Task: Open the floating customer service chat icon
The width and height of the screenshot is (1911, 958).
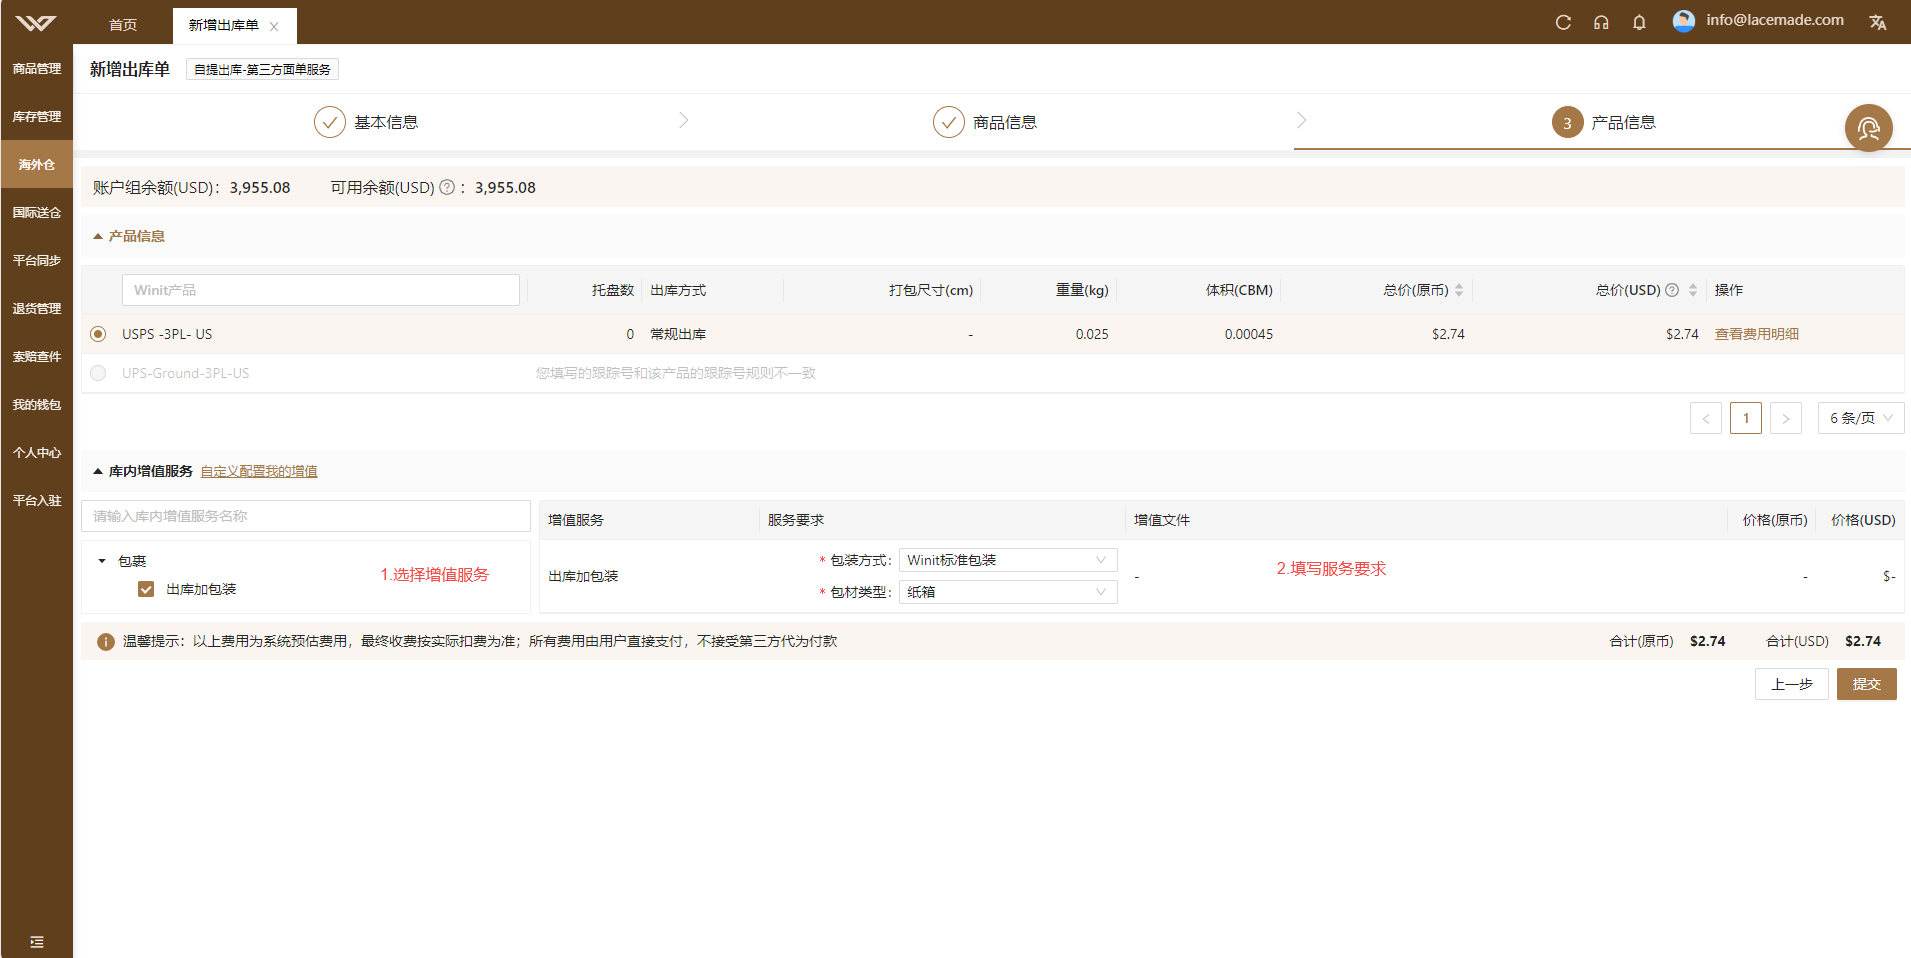Action: pyautogui.click(x=1868, y=128)
